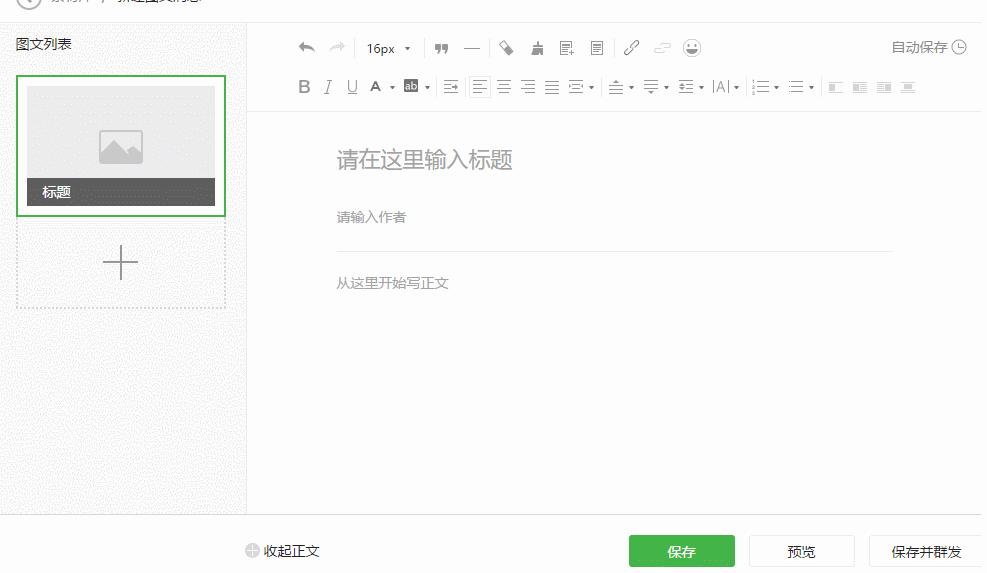987x573 pixels.
Task: Click the 预览 preview button
Action: pyautogui.click(x=801, y=552)
